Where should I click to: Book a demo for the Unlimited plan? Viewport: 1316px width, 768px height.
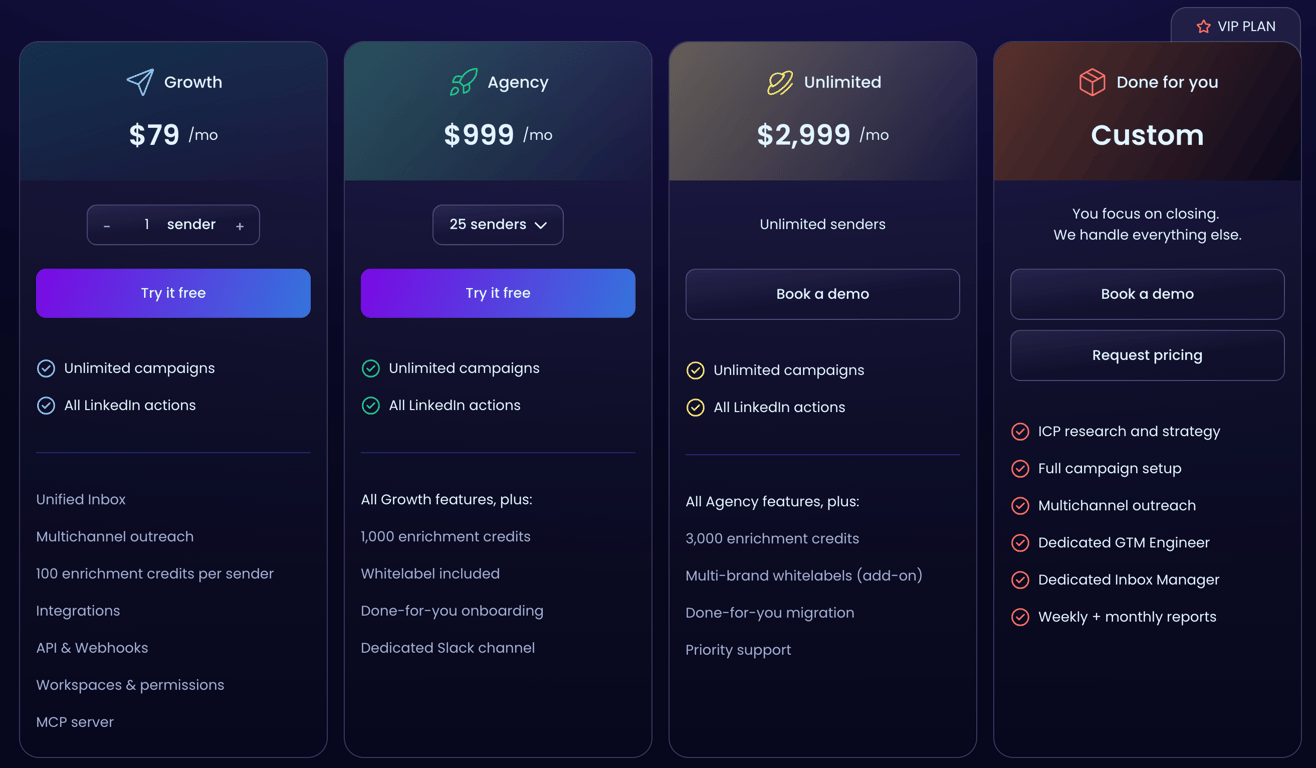pos(823,294)
